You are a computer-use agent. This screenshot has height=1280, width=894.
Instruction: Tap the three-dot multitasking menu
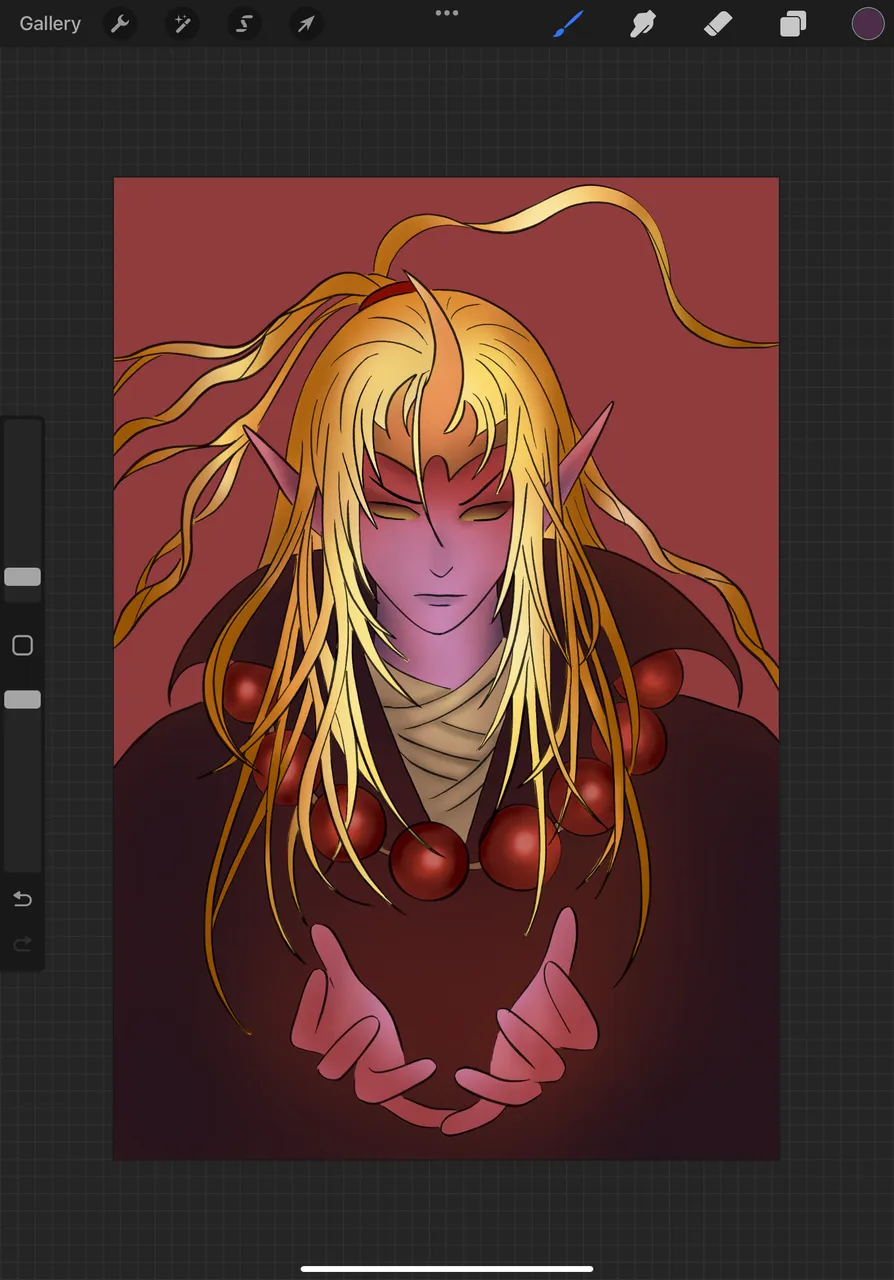[447, 13]
